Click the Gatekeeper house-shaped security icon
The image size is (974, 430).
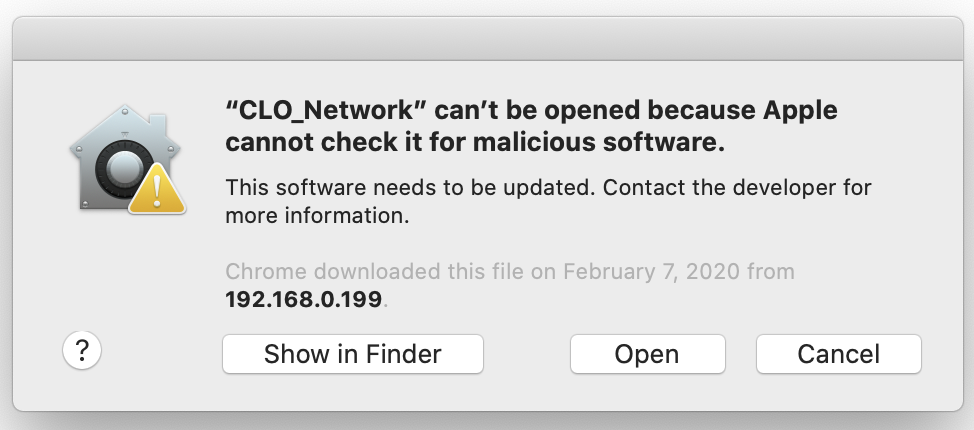point(126,159)
